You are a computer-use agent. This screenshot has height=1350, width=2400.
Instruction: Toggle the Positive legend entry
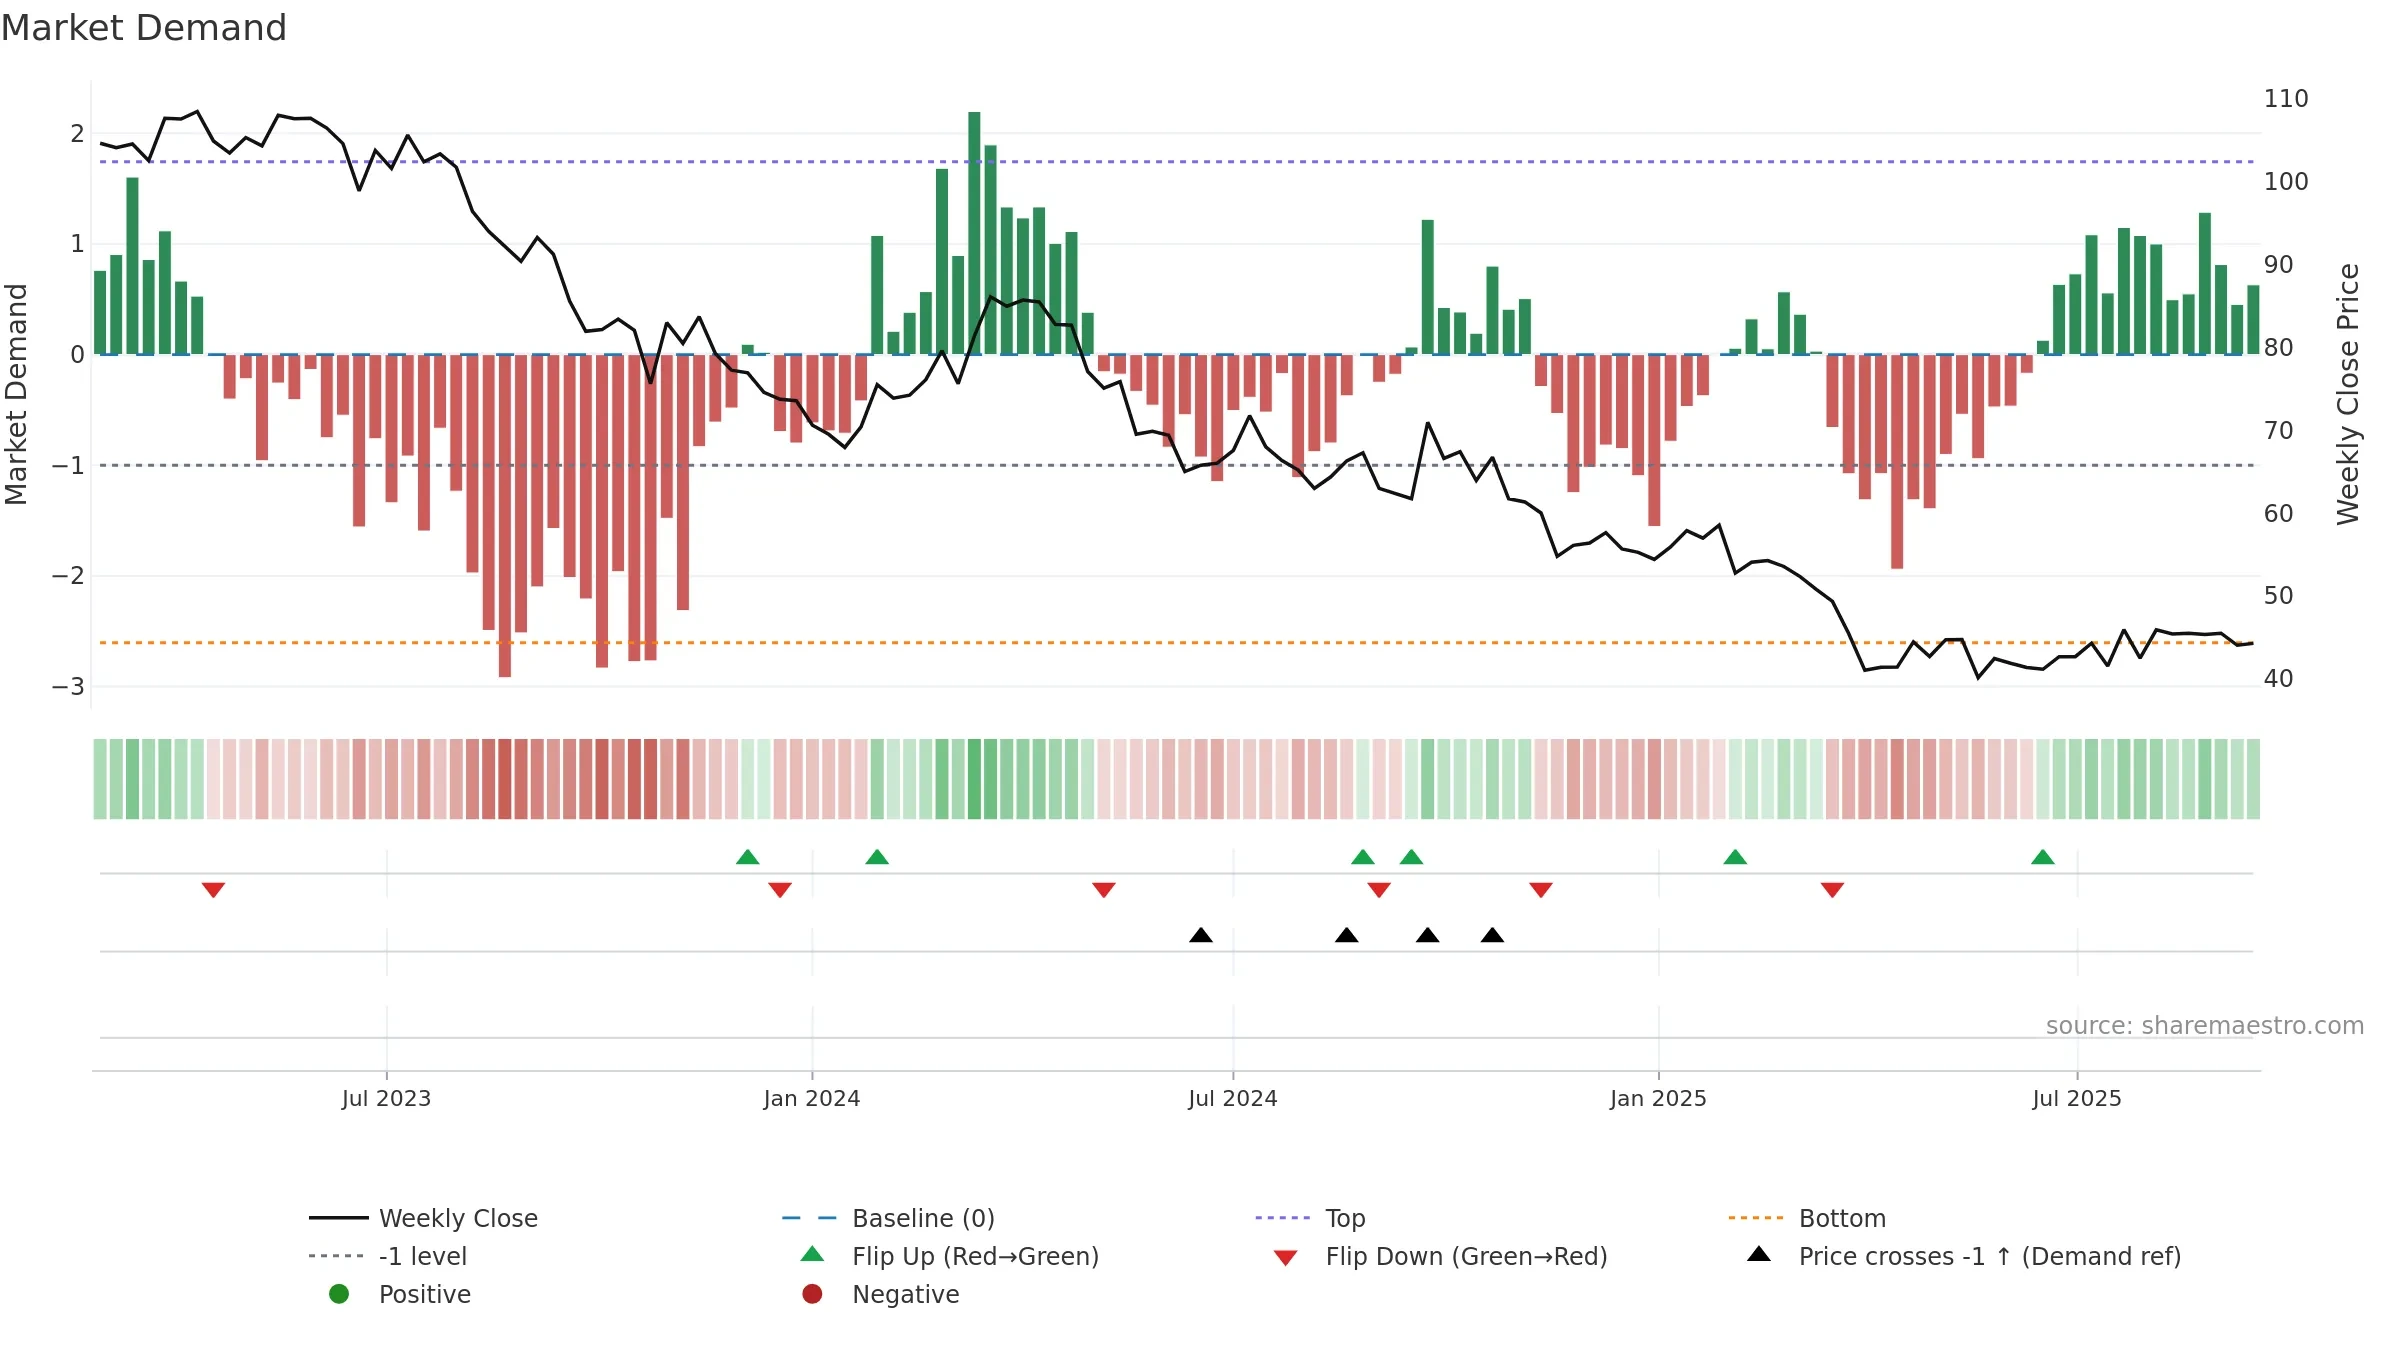tap(399, 1294)
